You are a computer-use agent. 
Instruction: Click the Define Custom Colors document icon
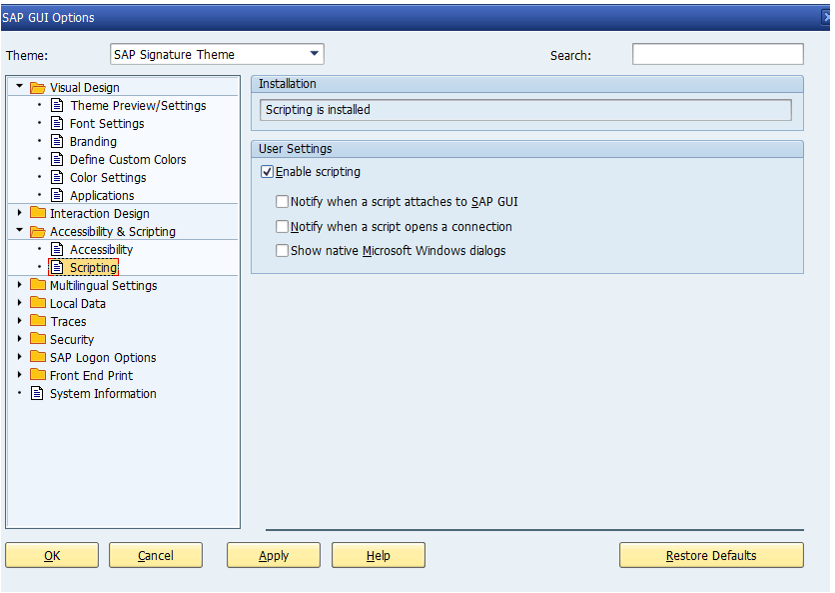coord(57,159)
